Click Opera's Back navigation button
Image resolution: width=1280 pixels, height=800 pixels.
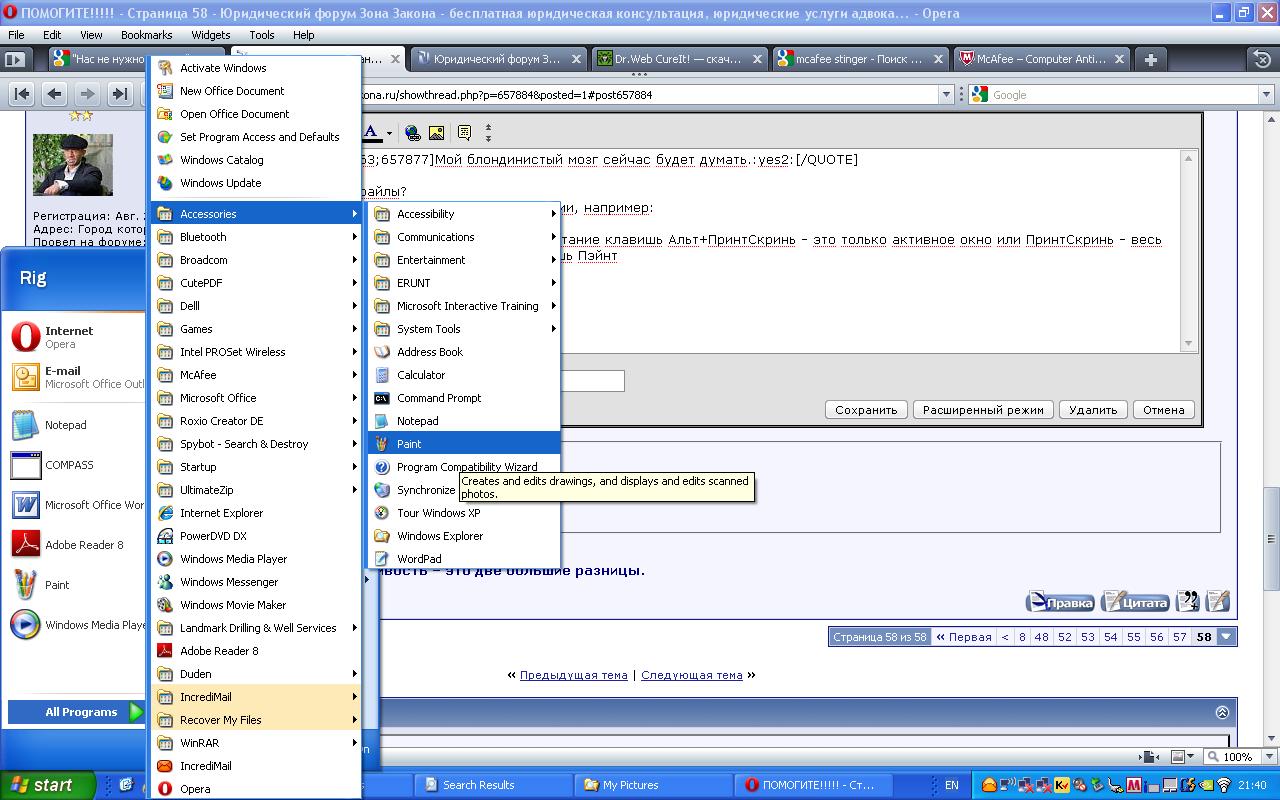[x=55, y=94]
